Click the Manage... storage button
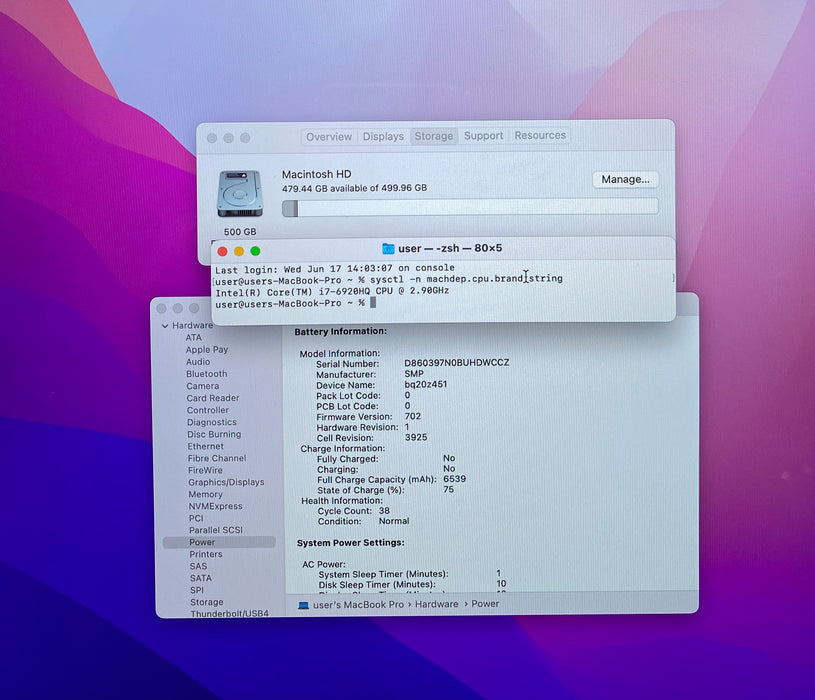The height and width of the screenshot is (700, 815). coord(625,179)
